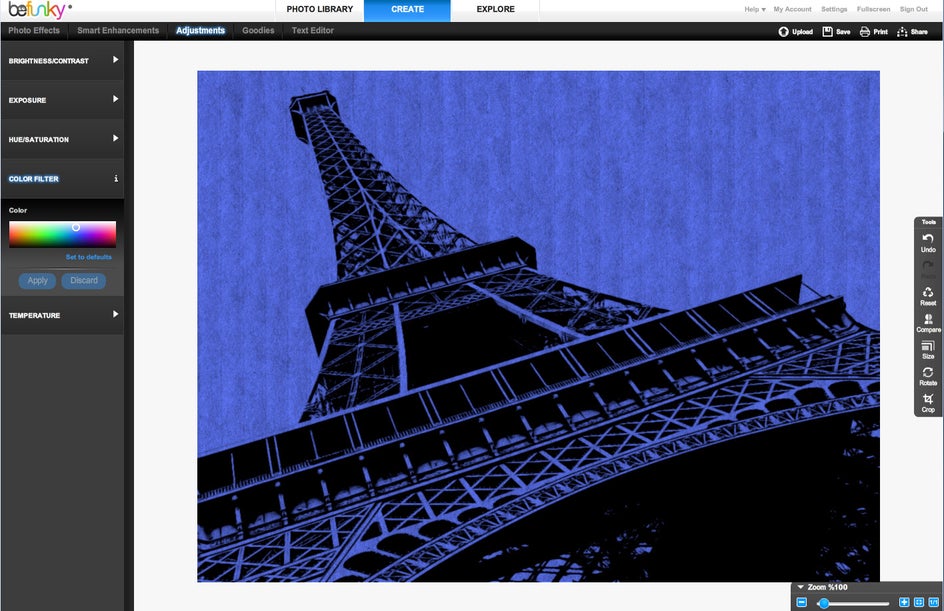Click the Fullscreen link
Image resolution: width=944 pixels, height=611 pixels.
(873, 9)
